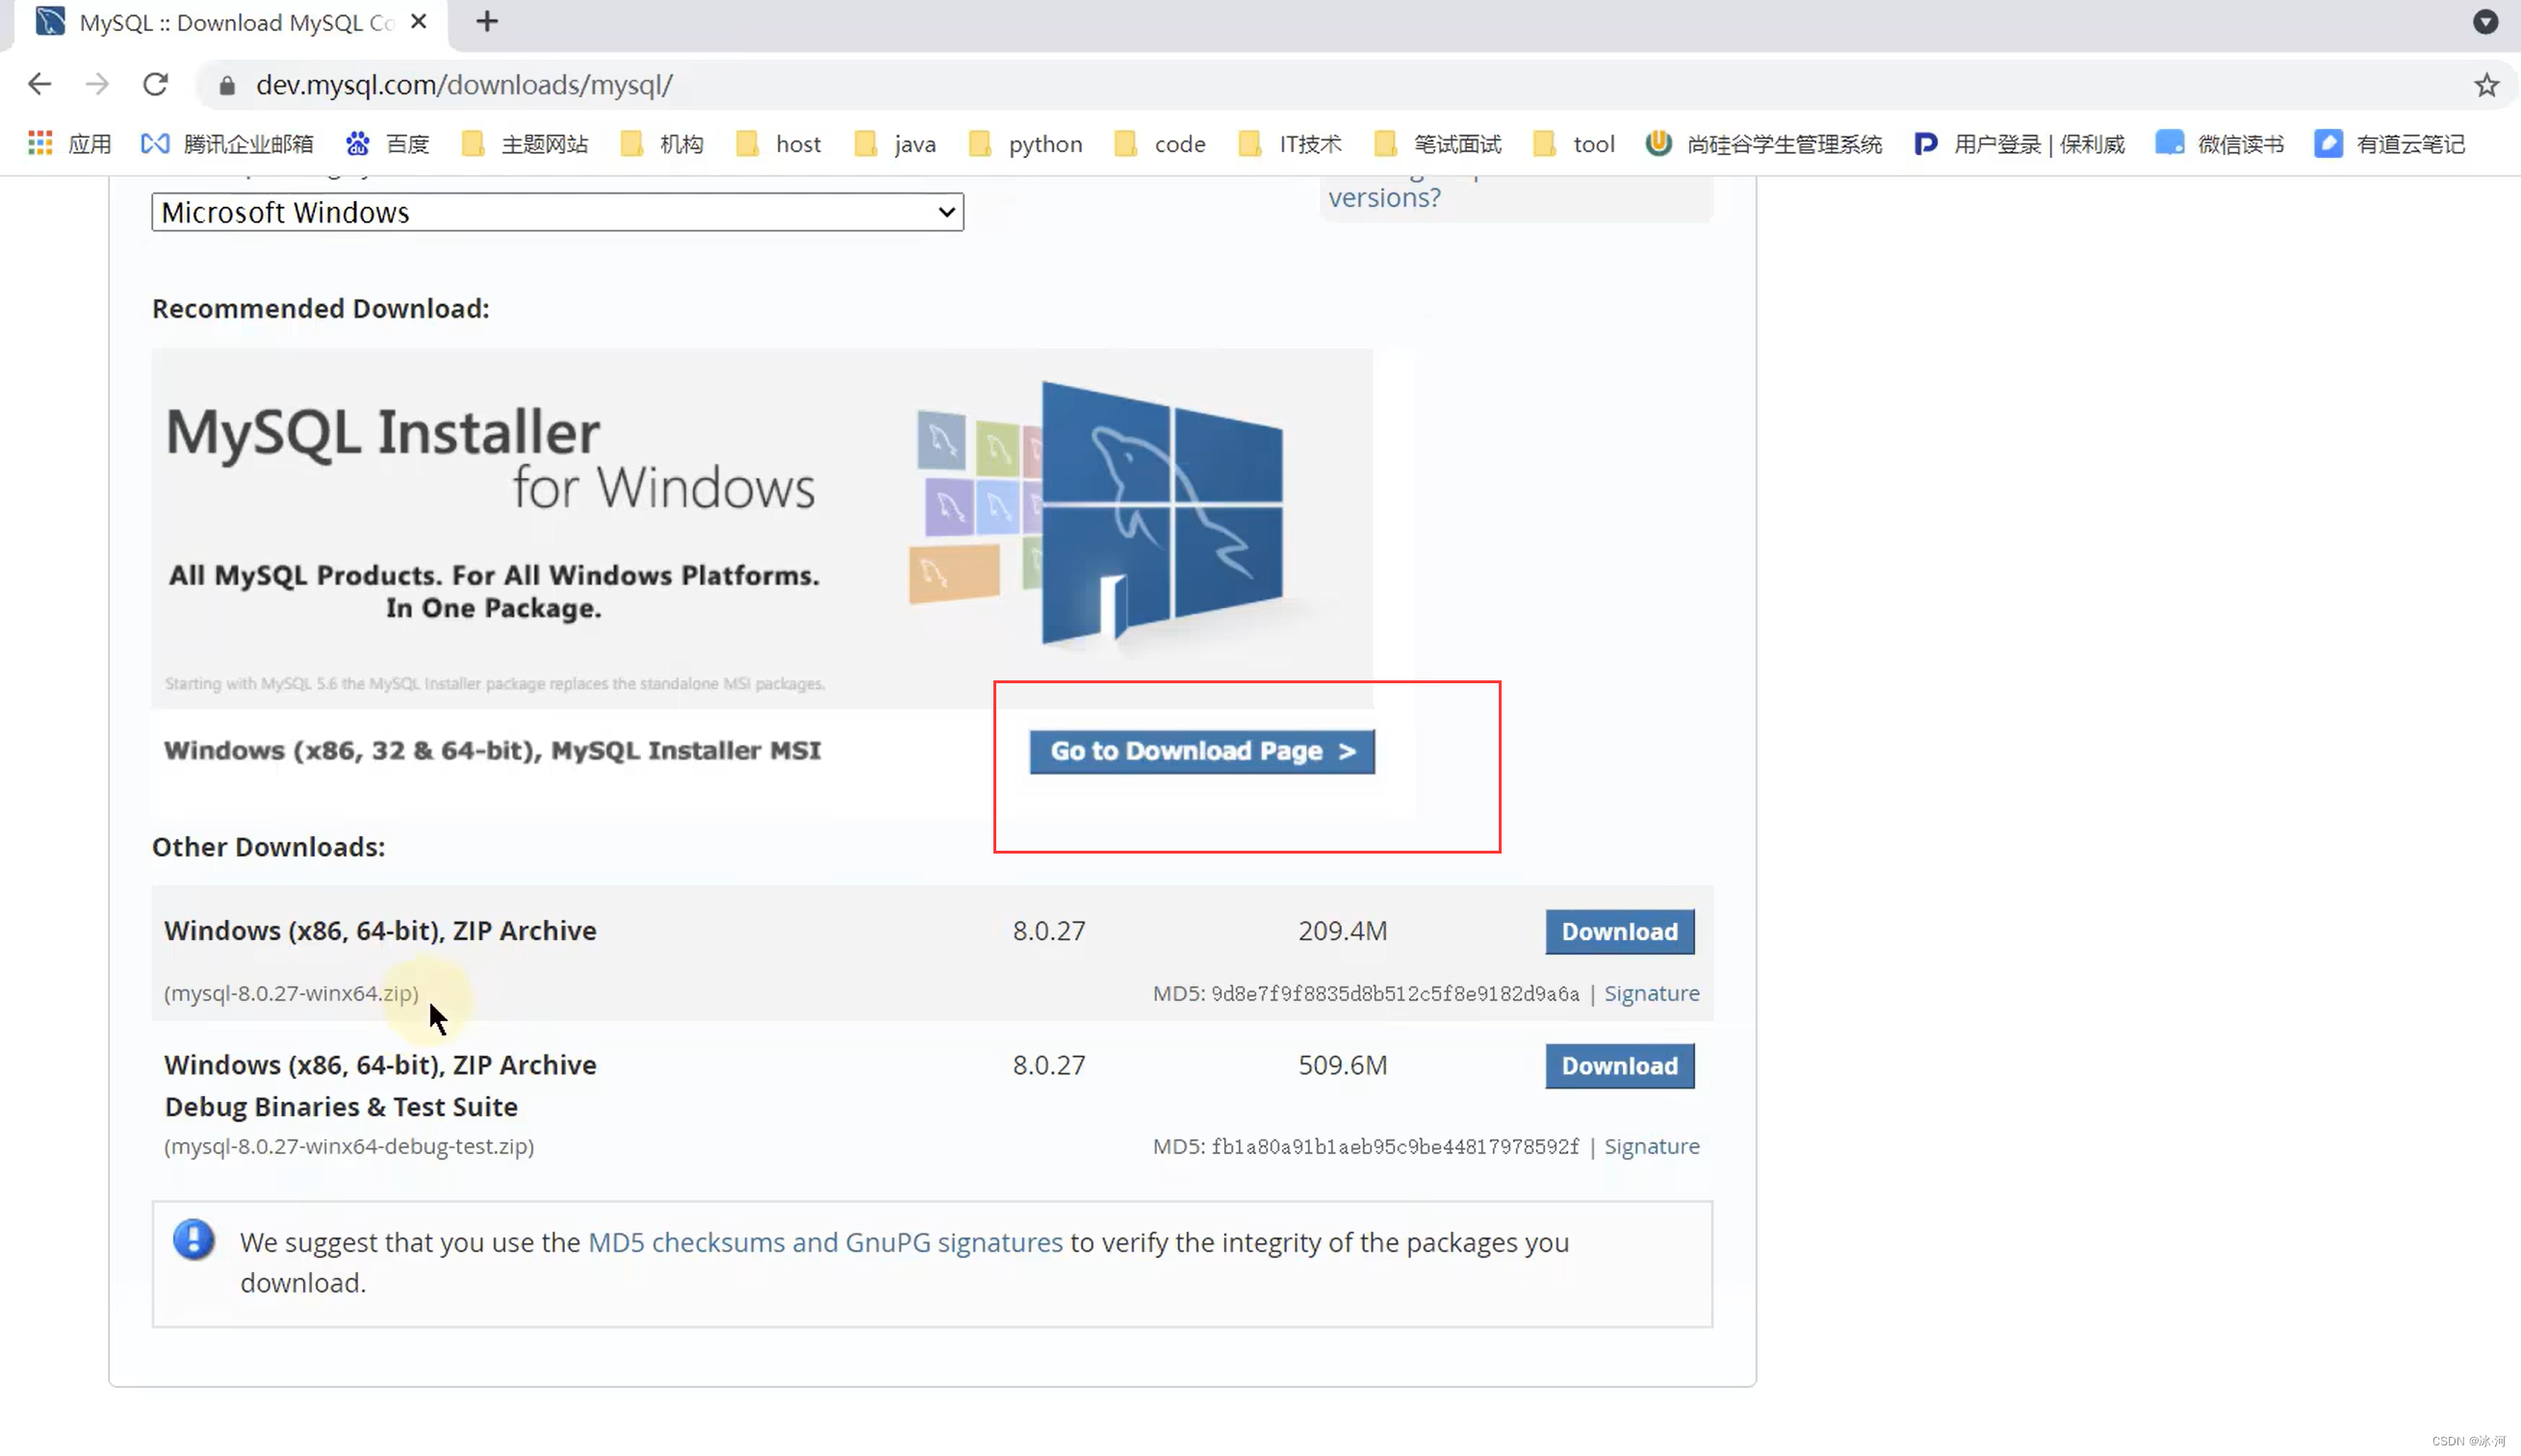
Task: Click the Windows MySQL Installer MSI label
Action: pyautogui.click(x=492, y=751)
